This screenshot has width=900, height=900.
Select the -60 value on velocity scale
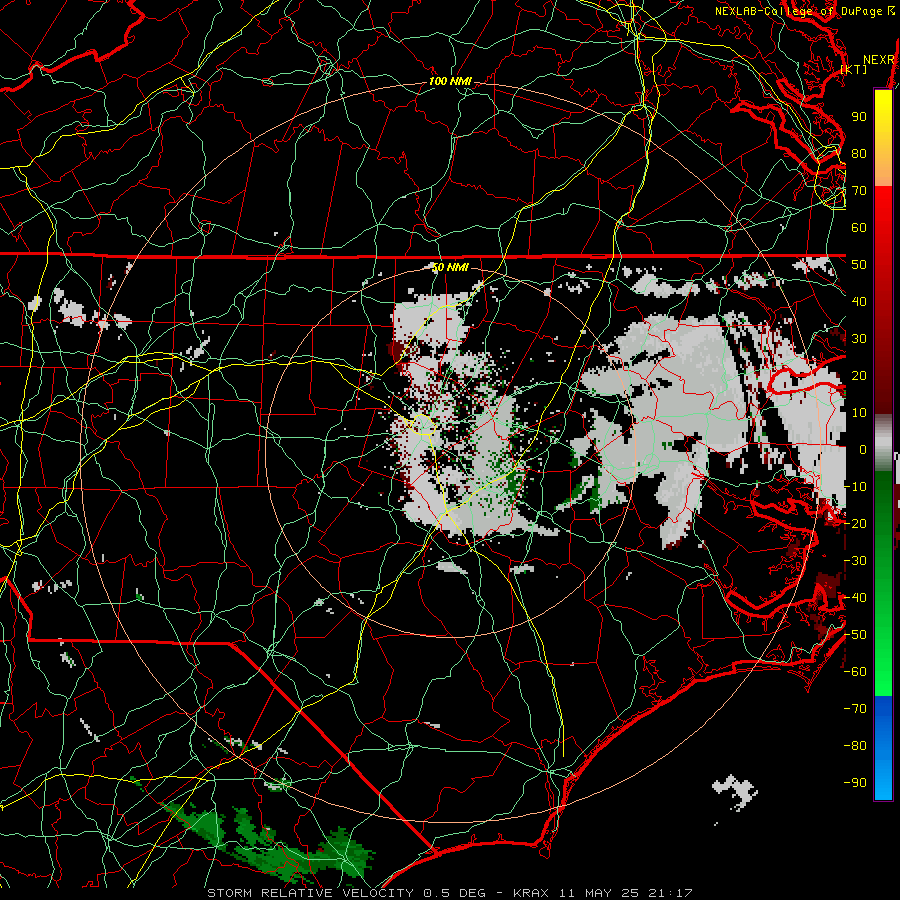click(855, 672)
